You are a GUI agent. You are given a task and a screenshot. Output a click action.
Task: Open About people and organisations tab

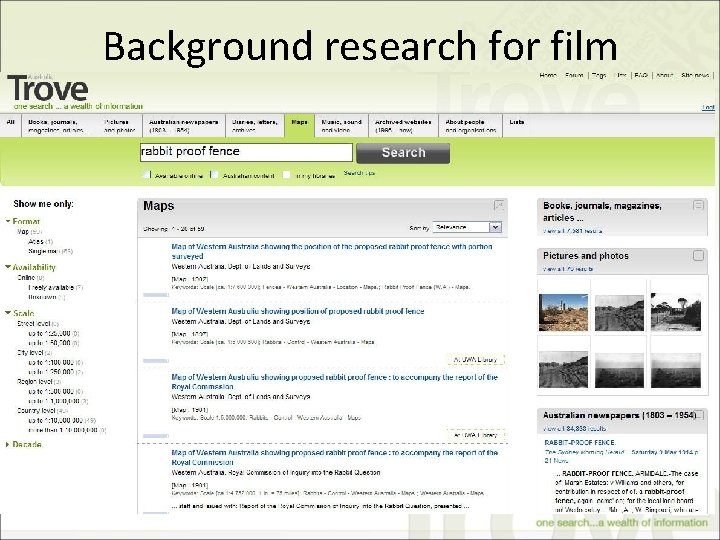[471, 126]
